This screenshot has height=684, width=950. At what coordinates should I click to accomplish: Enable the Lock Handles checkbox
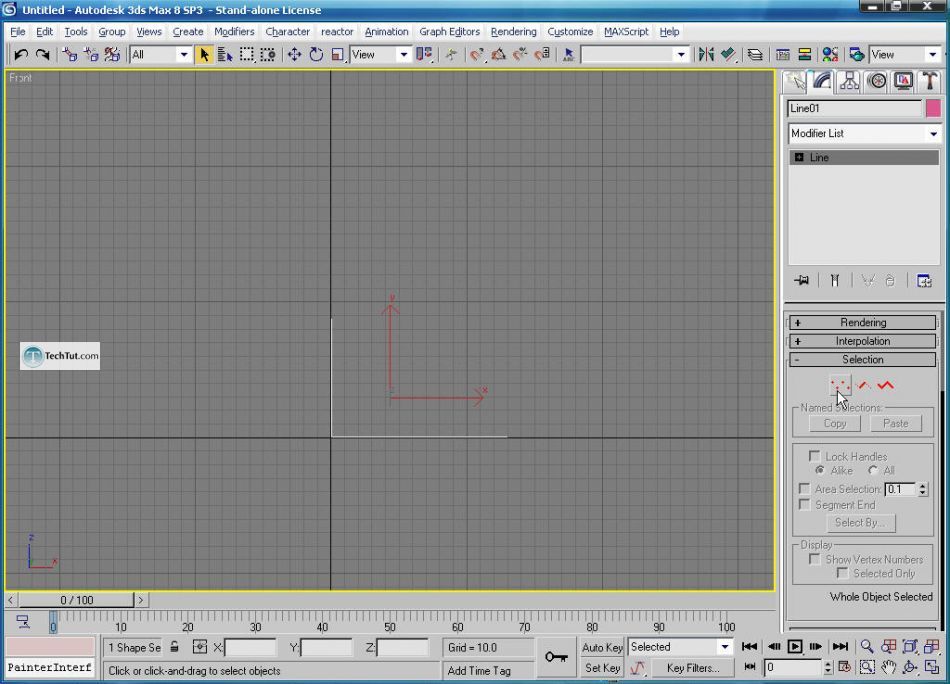[814, 456]
